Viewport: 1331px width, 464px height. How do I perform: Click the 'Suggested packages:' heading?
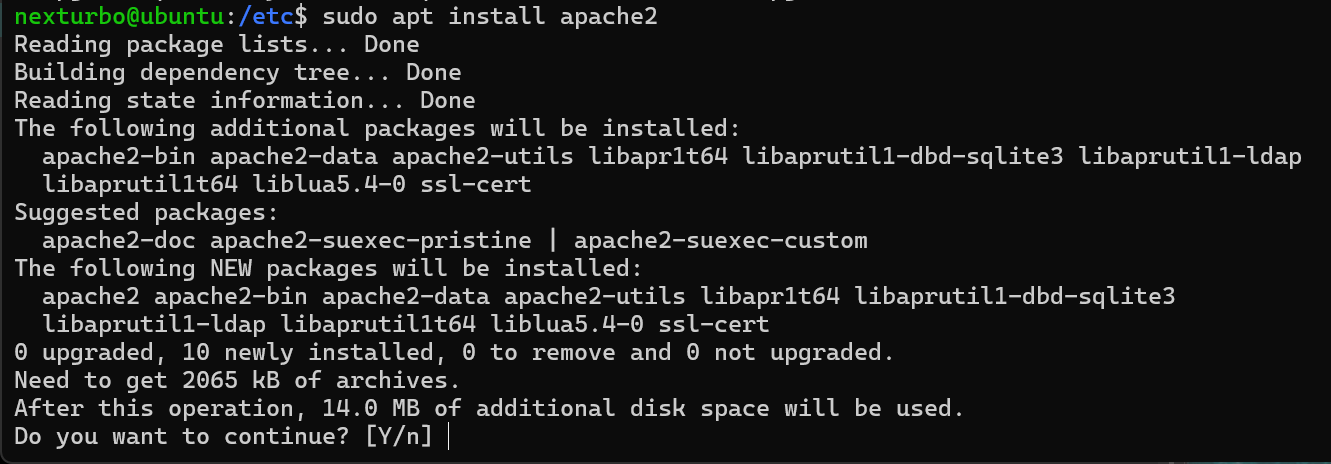pos(147,213)
